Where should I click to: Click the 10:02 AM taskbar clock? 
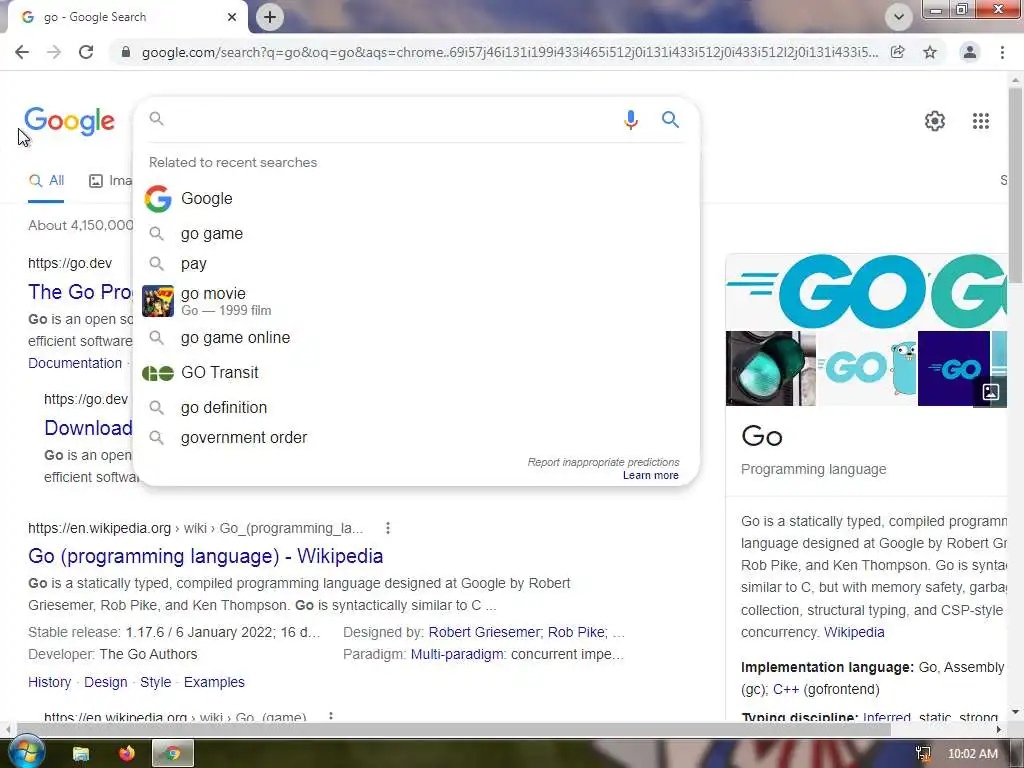(x=972, y=754)
